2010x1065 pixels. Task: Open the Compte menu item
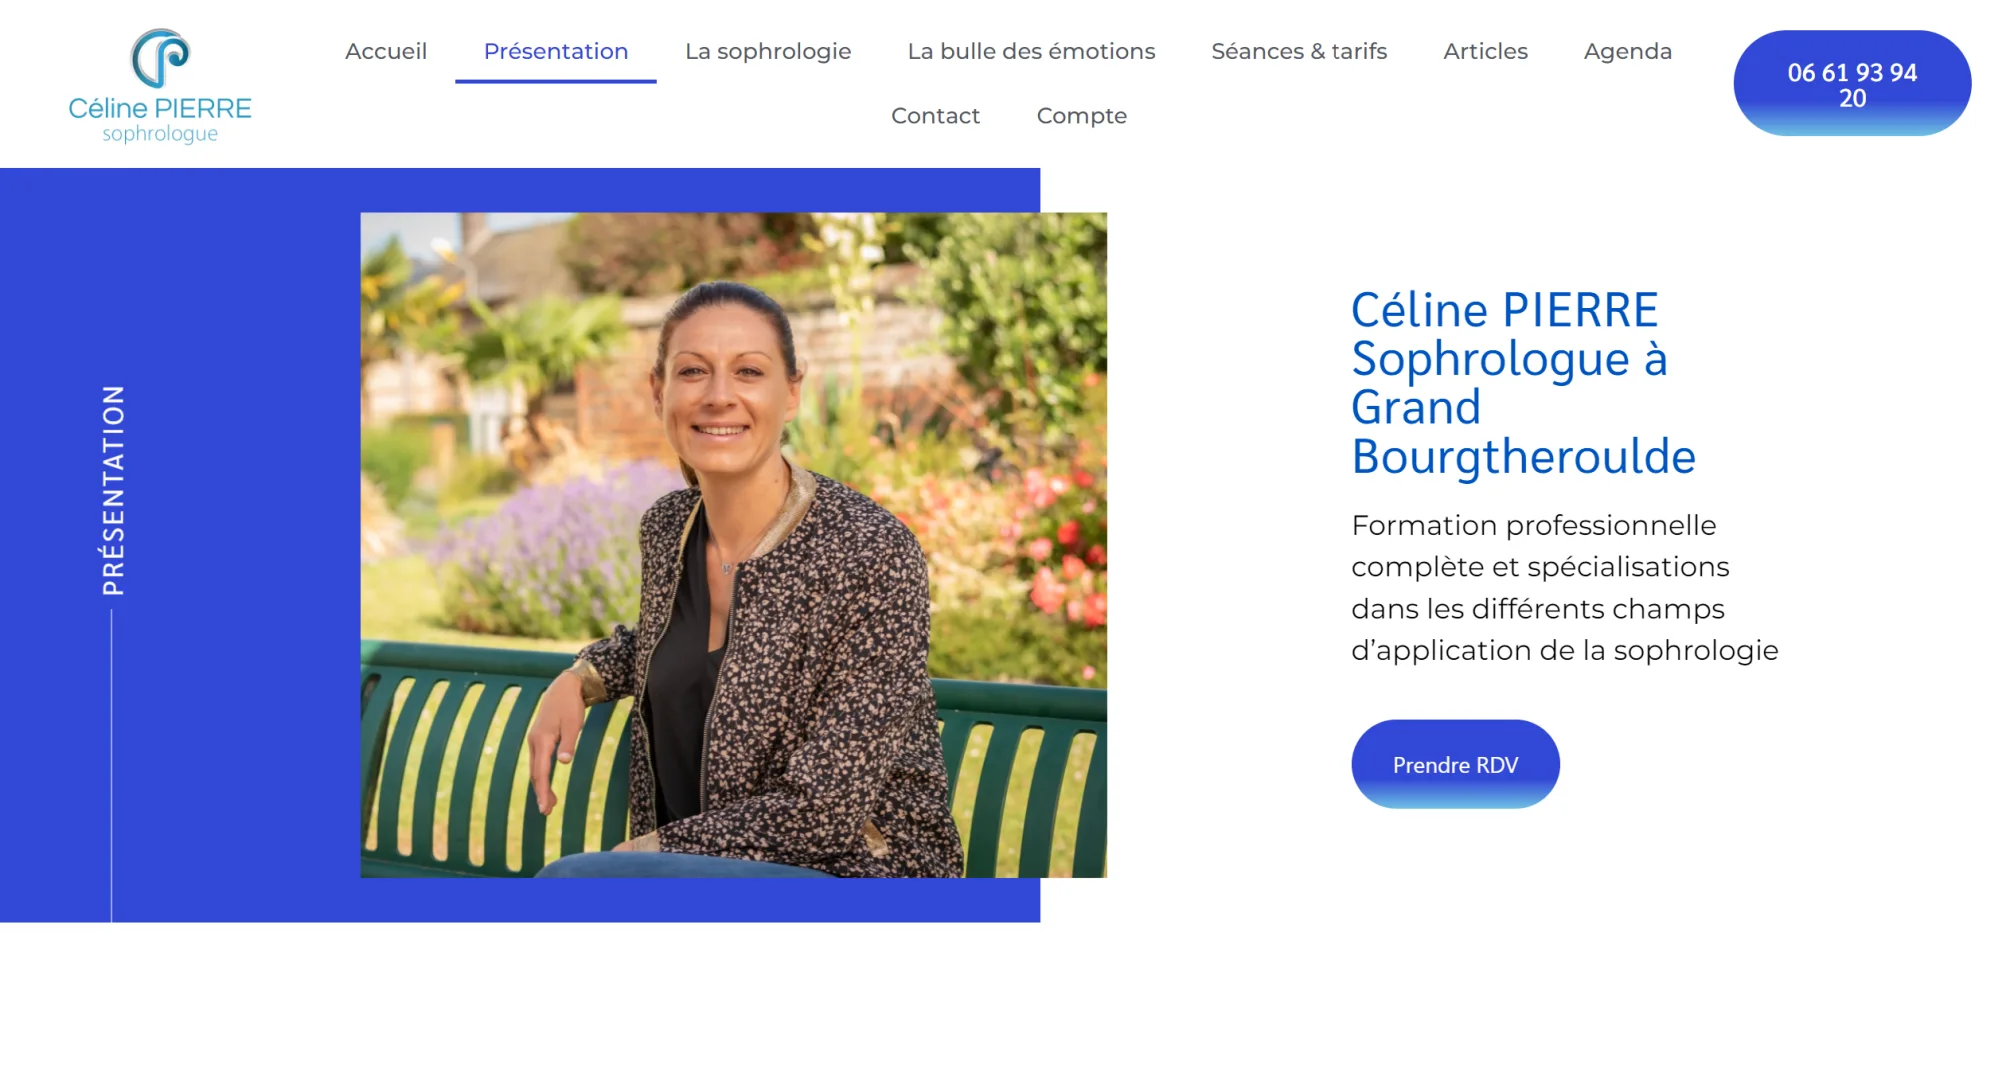click(x=1082, y=116)
